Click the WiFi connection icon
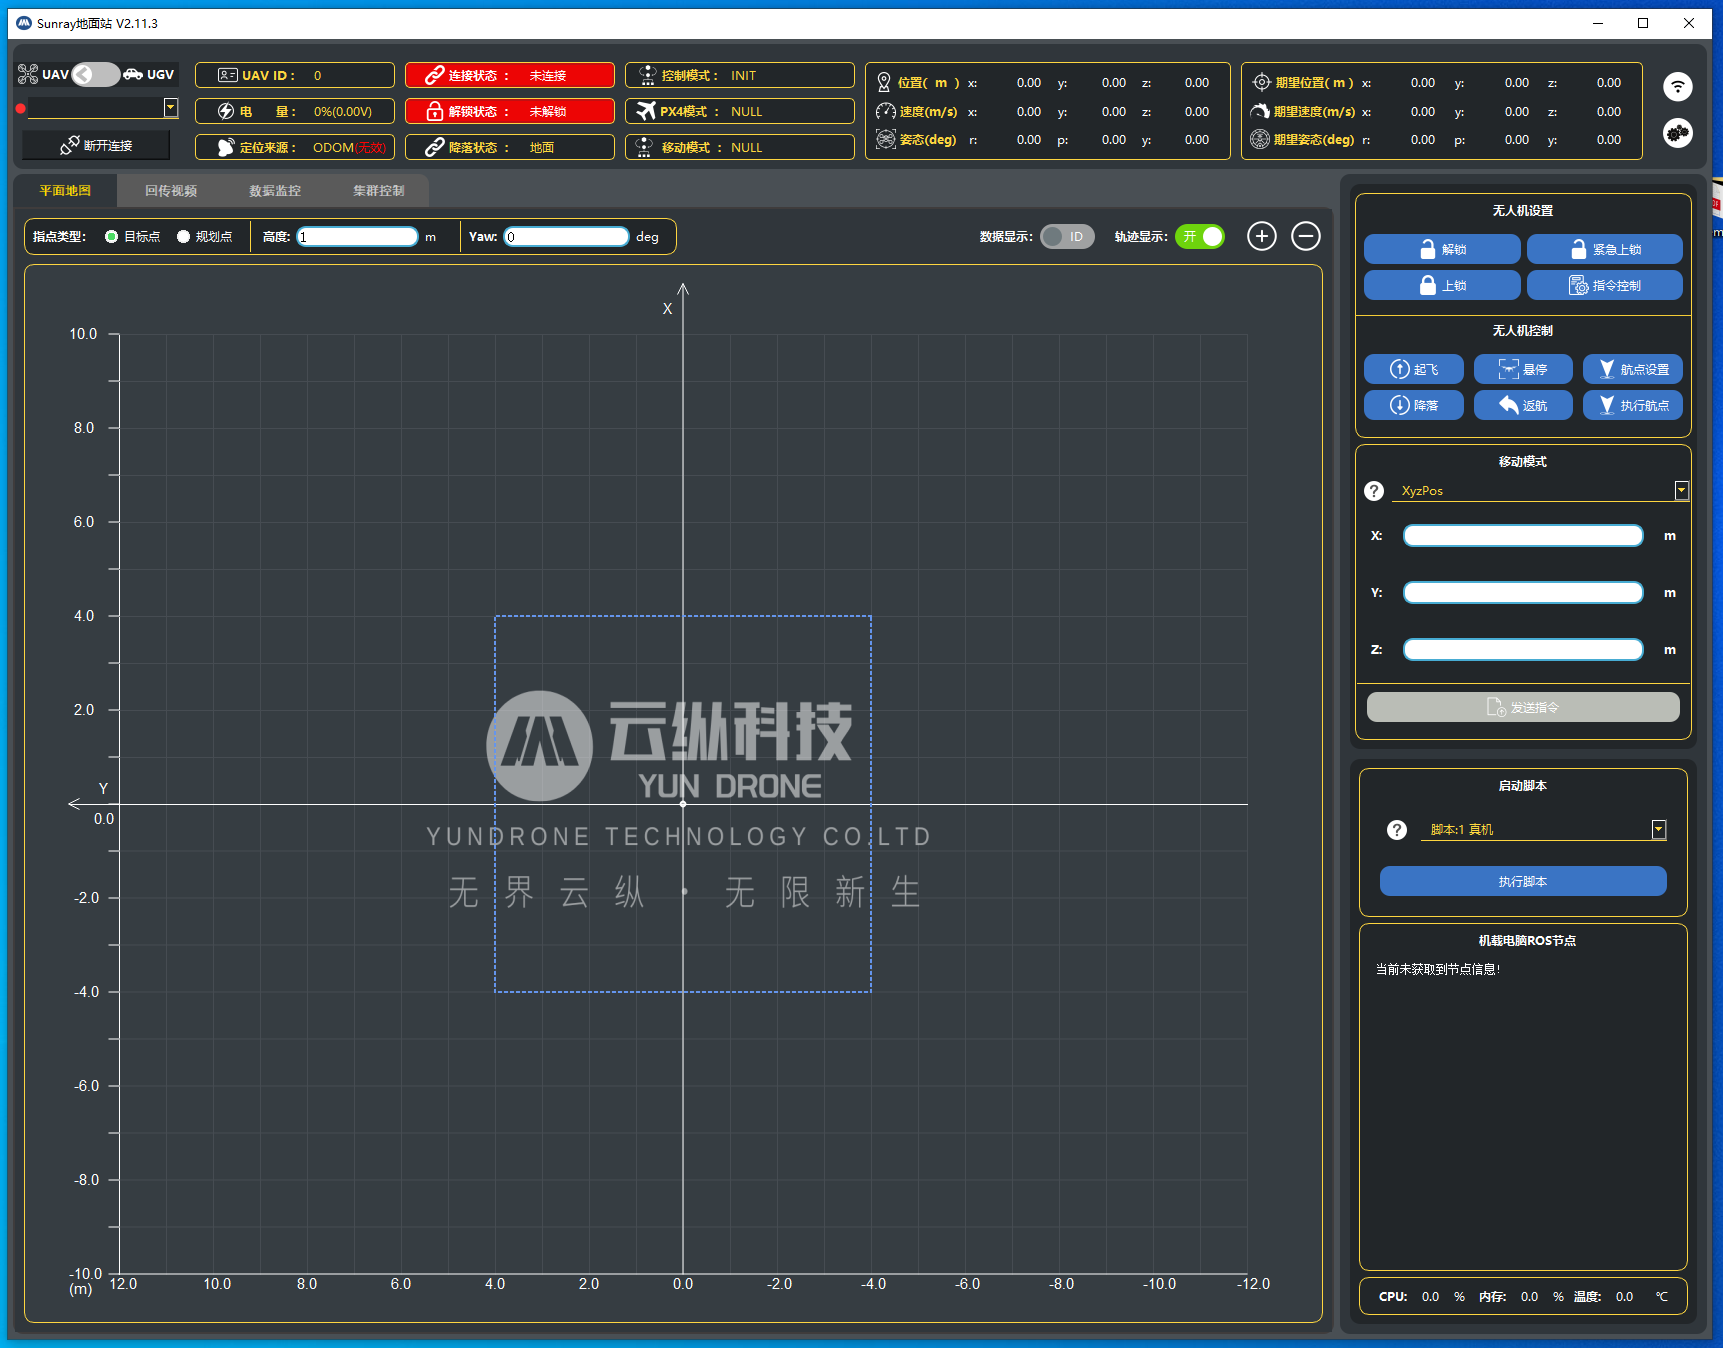This screenshot has width=1723, height=1348. coord(1677,87)
